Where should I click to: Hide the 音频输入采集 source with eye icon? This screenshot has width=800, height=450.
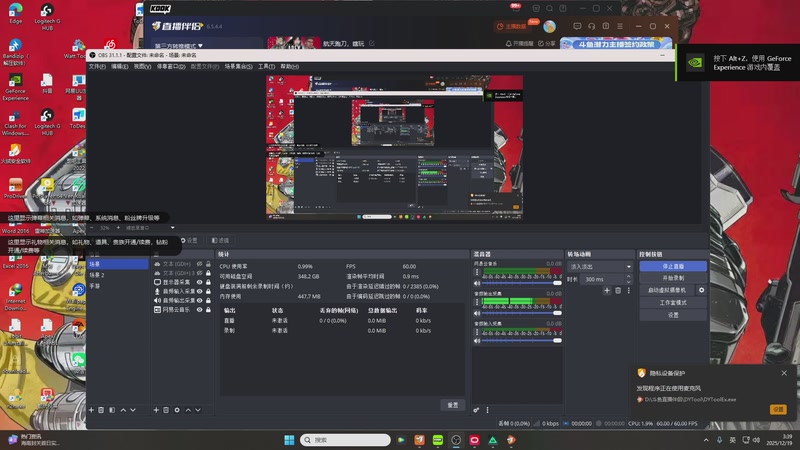(199, 291)
